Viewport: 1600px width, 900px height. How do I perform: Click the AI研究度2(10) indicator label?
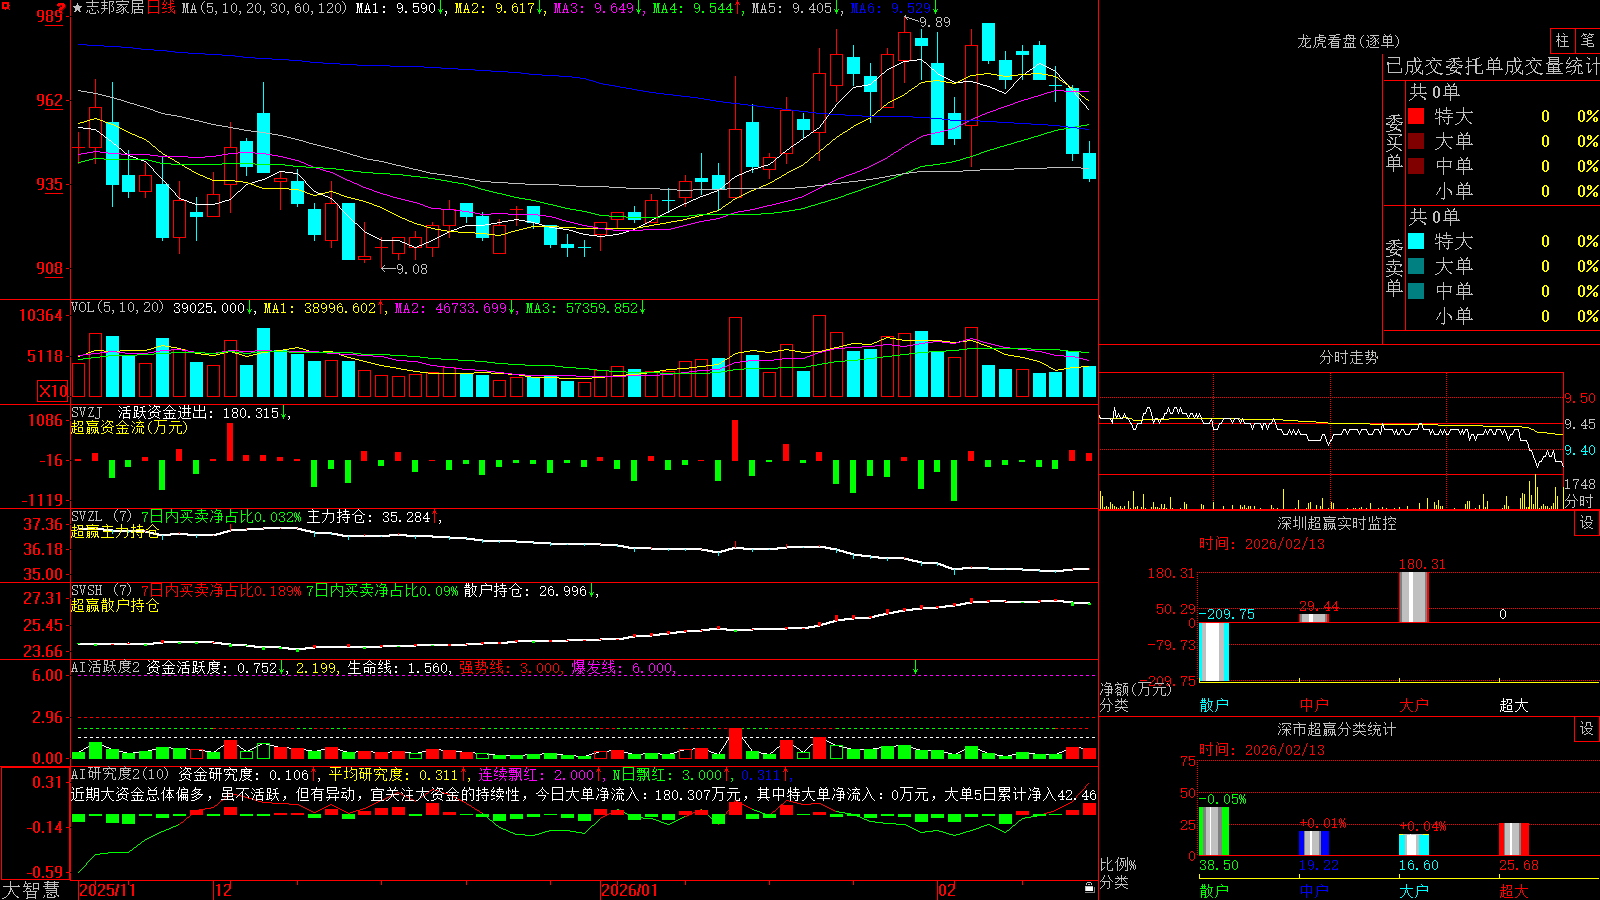pos(120,775)
